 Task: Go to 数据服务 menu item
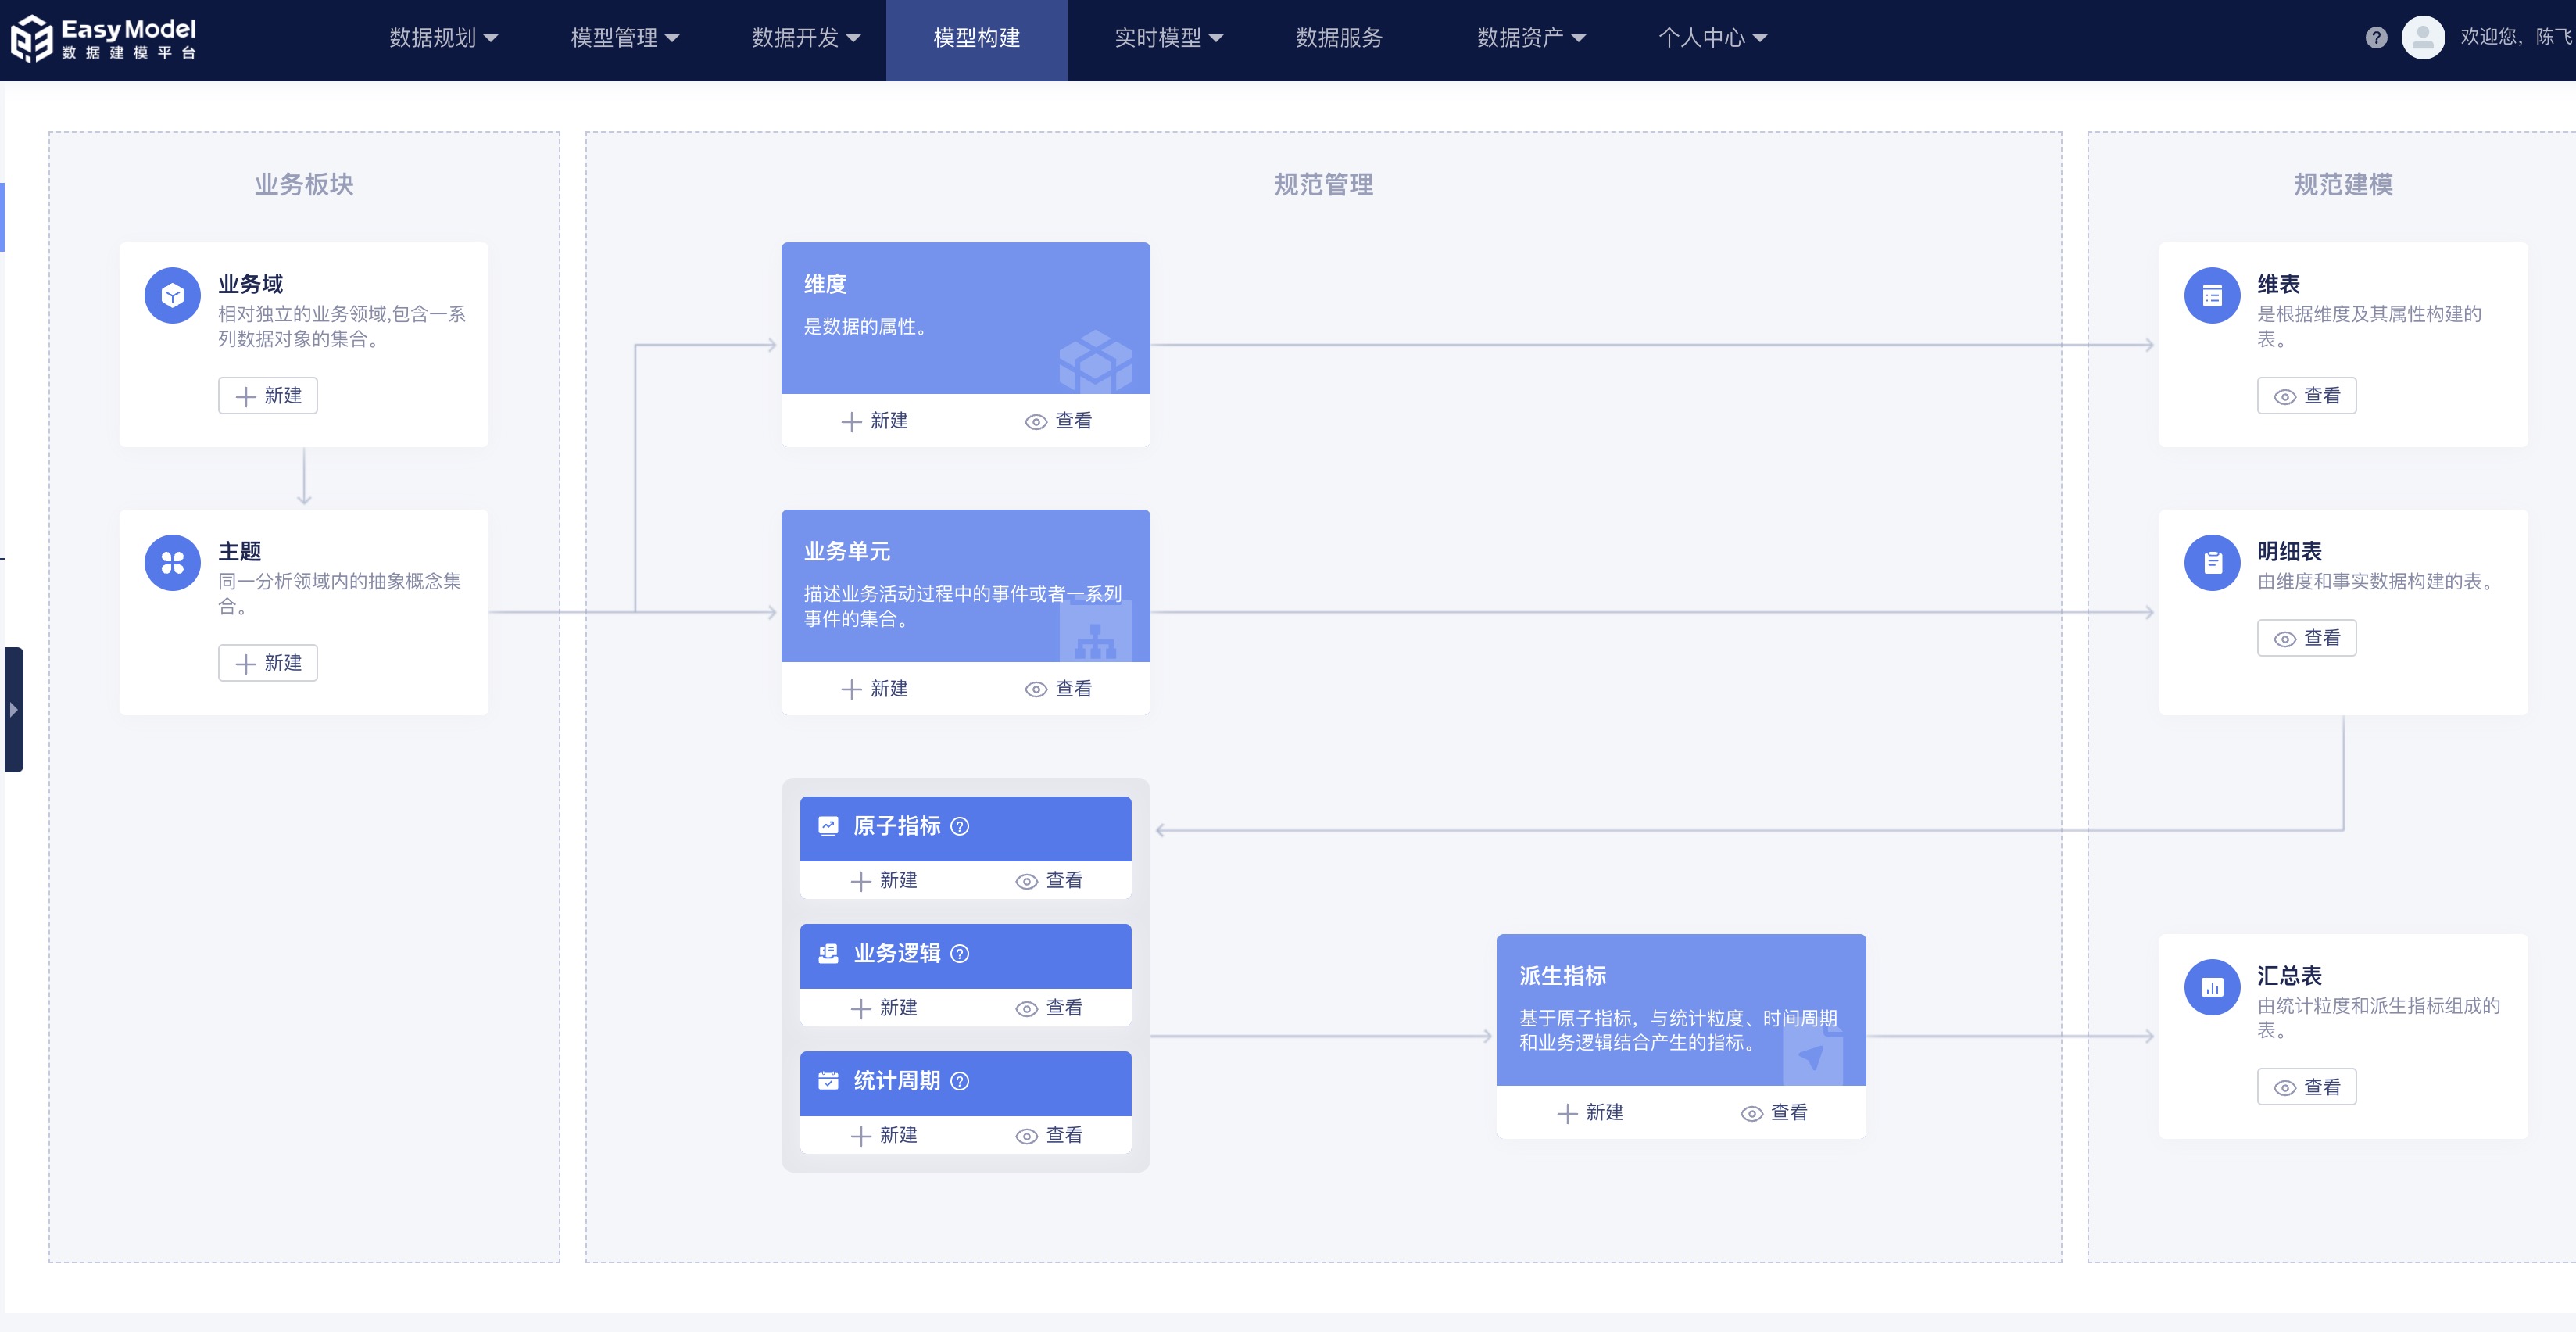(1339, 38)
